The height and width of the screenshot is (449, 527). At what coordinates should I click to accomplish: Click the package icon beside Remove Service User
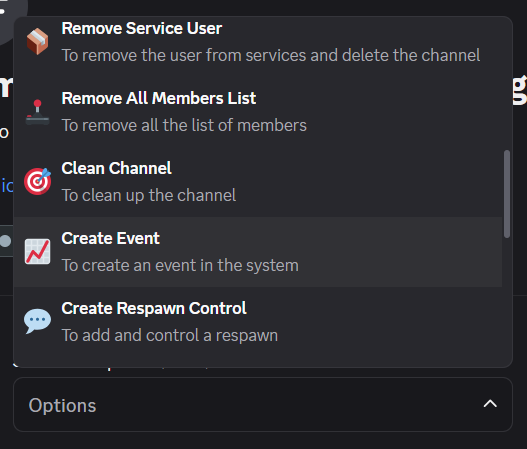click(x=37, y=42)
